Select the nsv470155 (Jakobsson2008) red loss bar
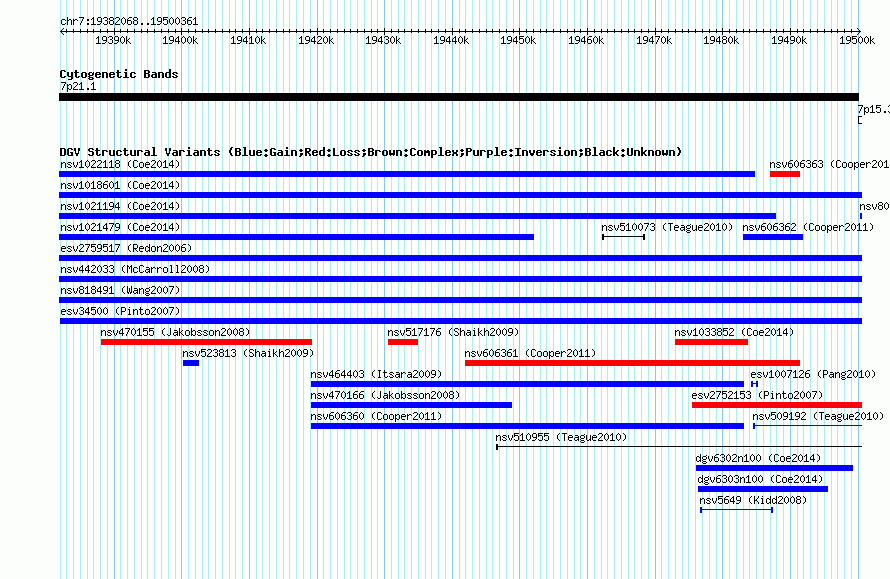 [207, 342]
